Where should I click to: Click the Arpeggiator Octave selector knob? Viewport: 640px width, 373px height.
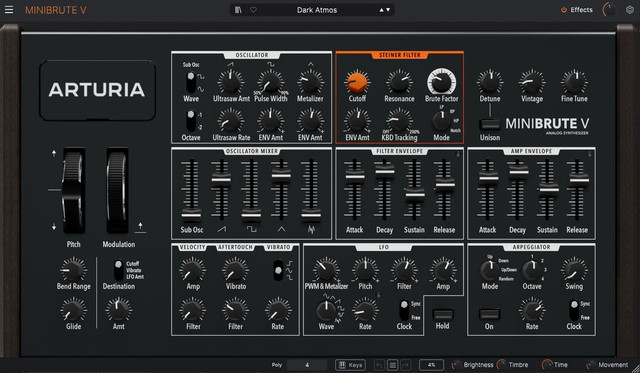[x=531, y=270]
